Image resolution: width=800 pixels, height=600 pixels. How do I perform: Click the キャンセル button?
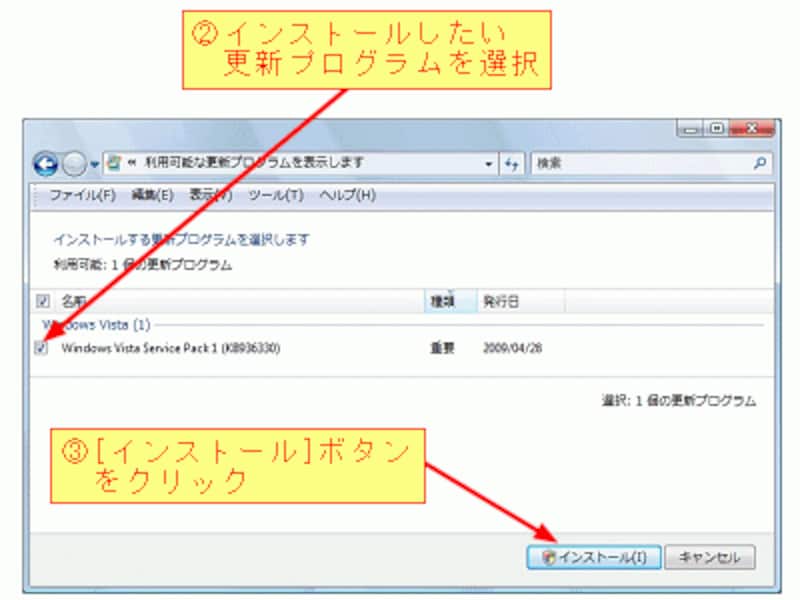pyautogui.click(x=710, y=557)
